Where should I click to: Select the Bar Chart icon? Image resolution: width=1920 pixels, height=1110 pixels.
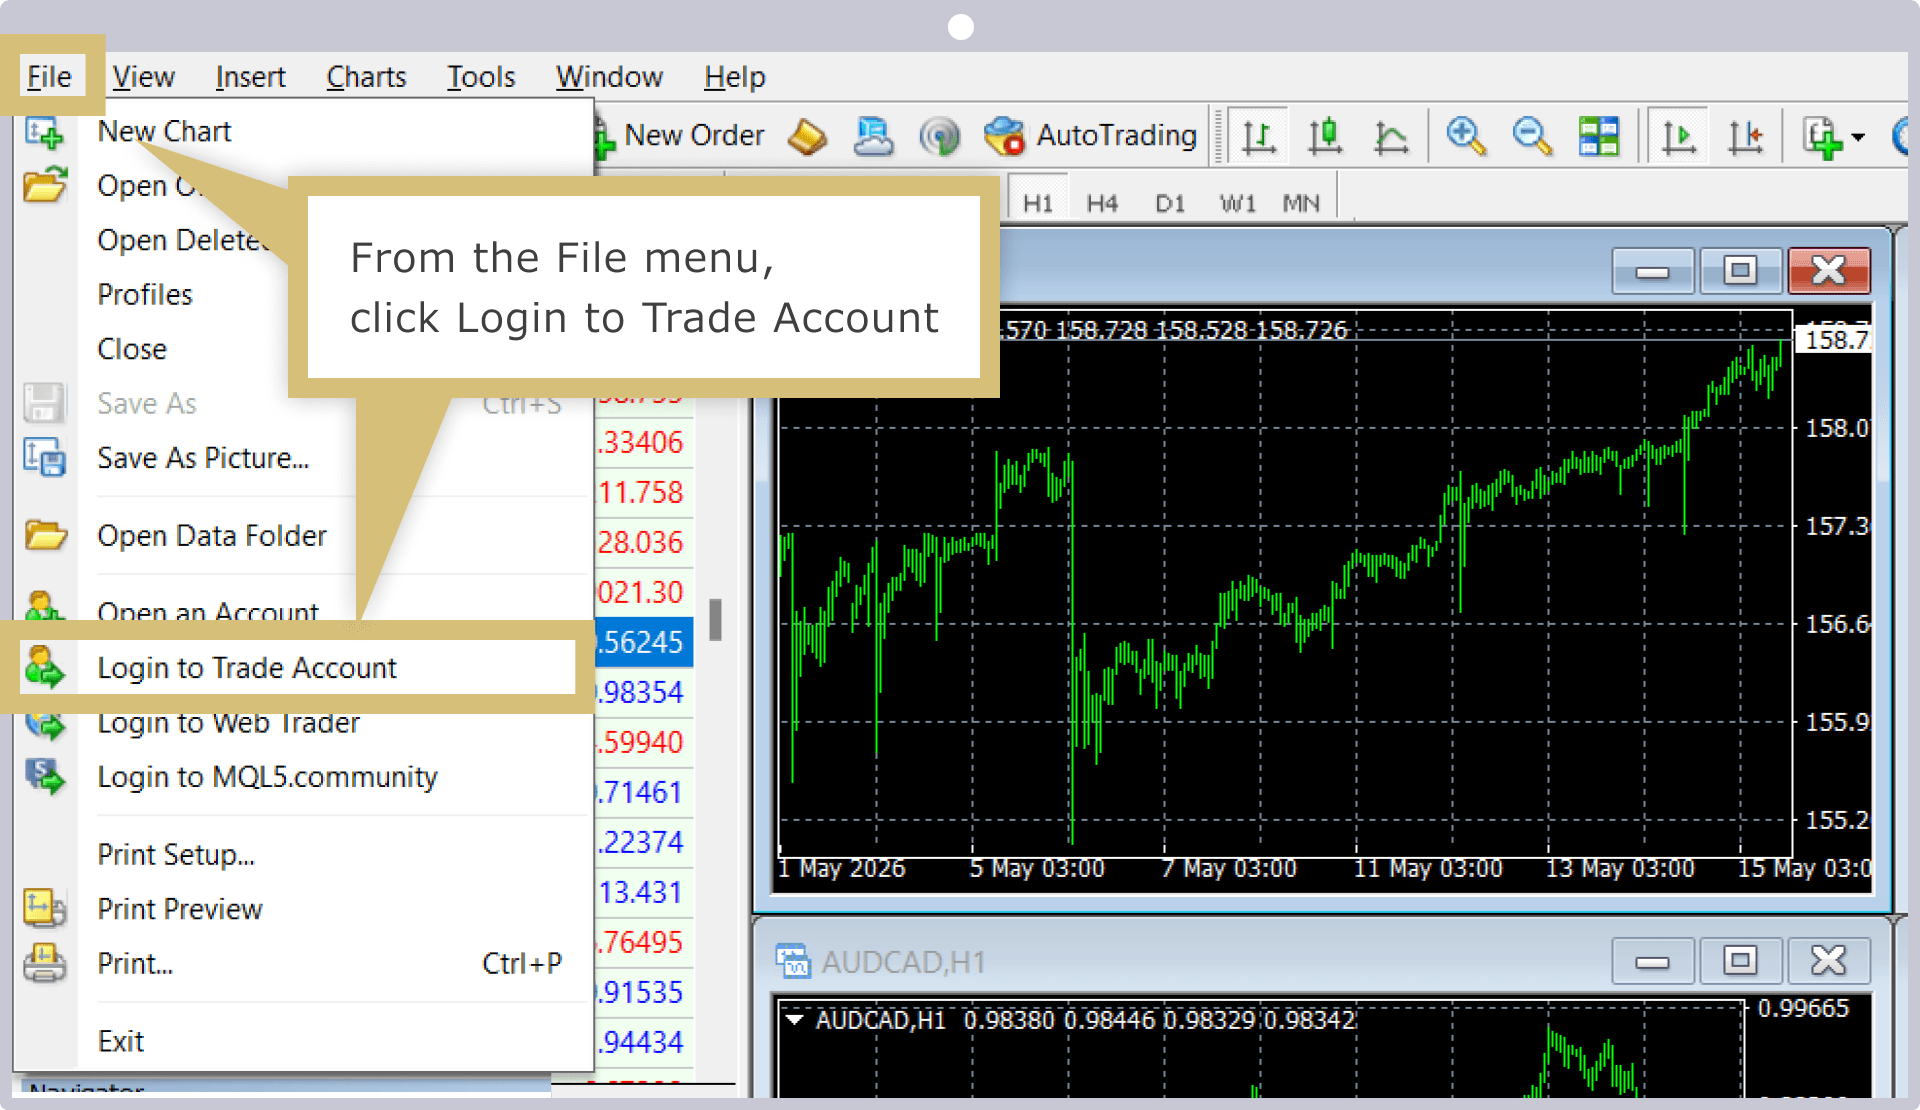click(1258, 136)
